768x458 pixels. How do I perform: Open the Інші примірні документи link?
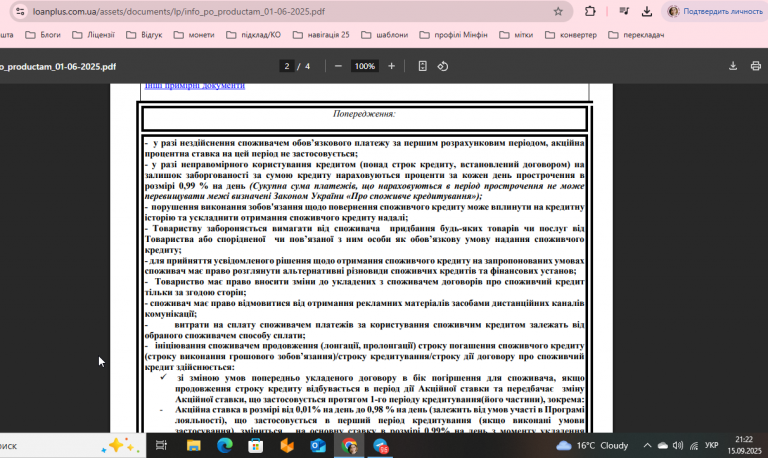(x=194, y=86)
